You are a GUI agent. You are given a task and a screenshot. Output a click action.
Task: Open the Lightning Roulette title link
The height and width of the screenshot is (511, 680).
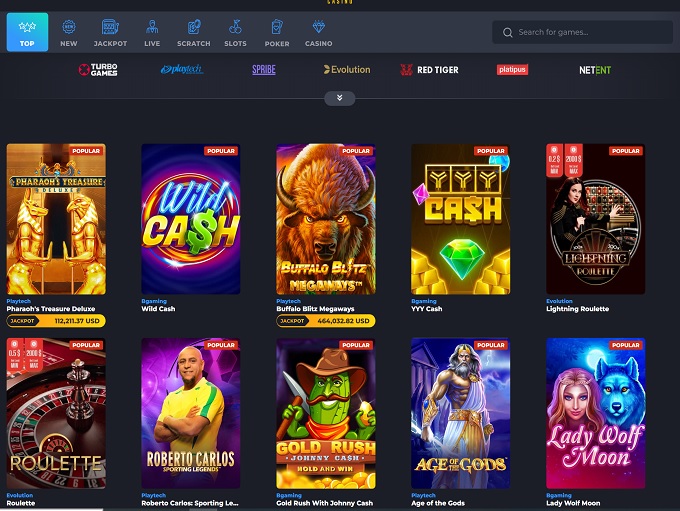(577, 309)
